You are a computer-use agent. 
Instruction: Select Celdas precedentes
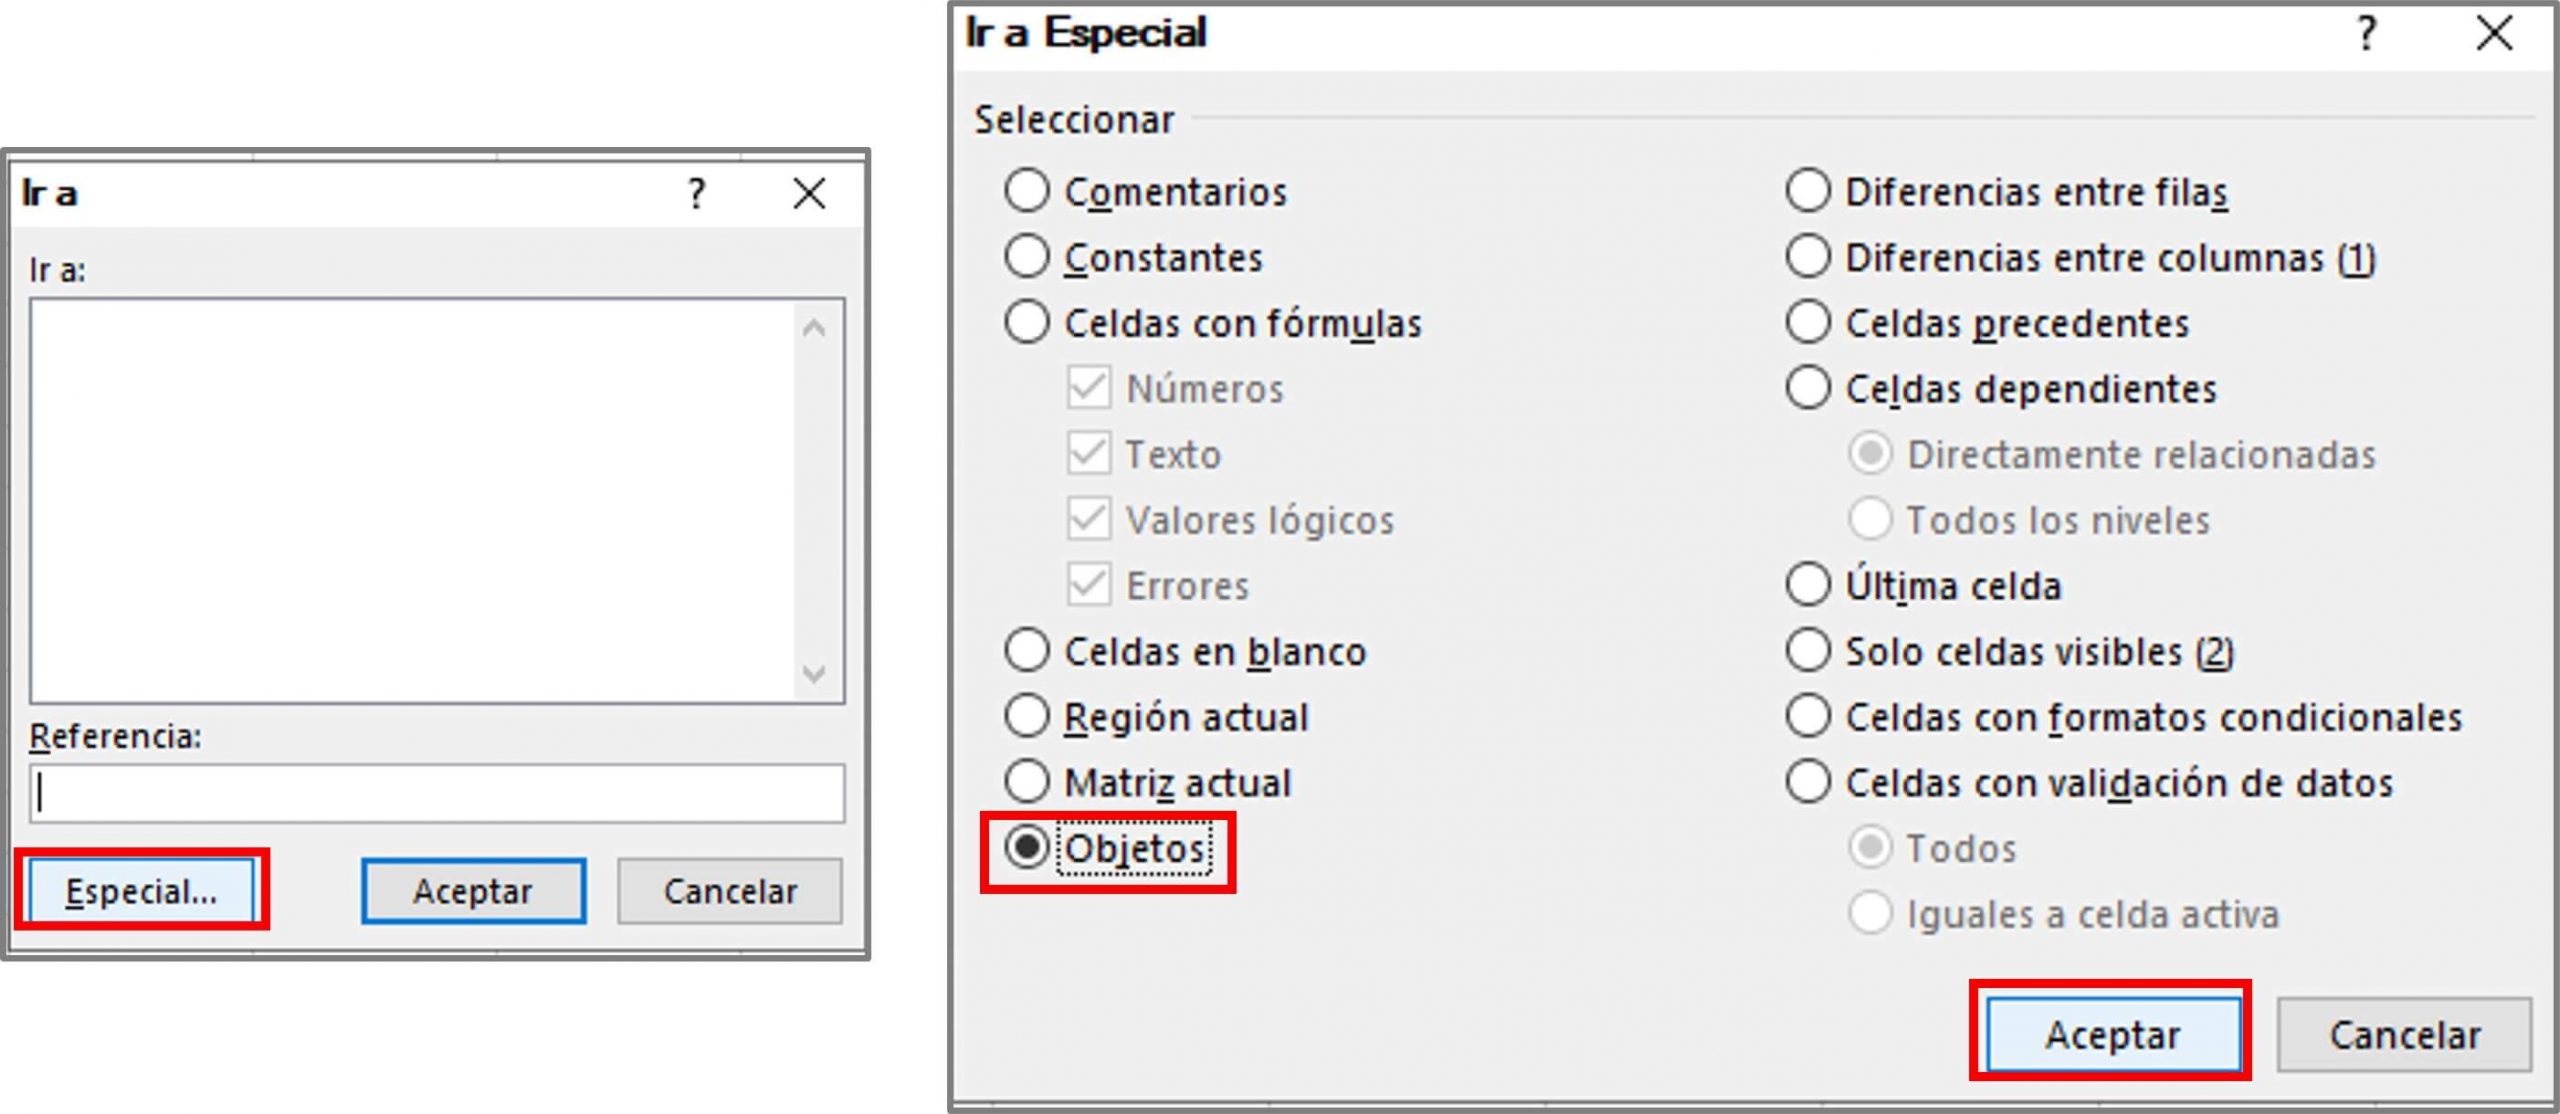coord(1807,322)
